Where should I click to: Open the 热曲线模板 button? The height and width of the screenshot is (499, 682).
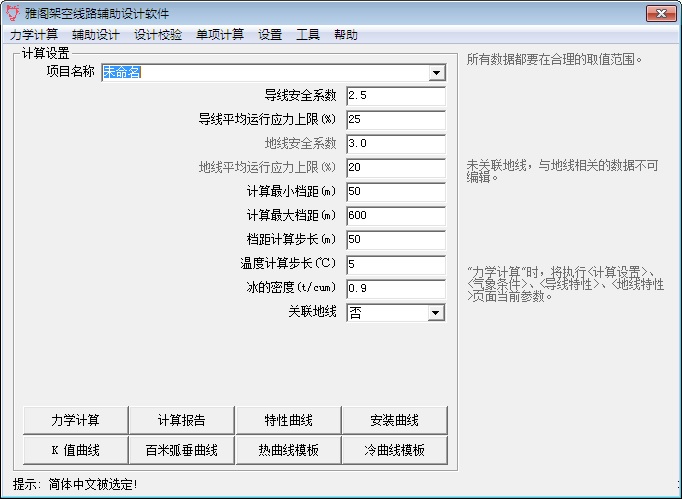point(288,450)
